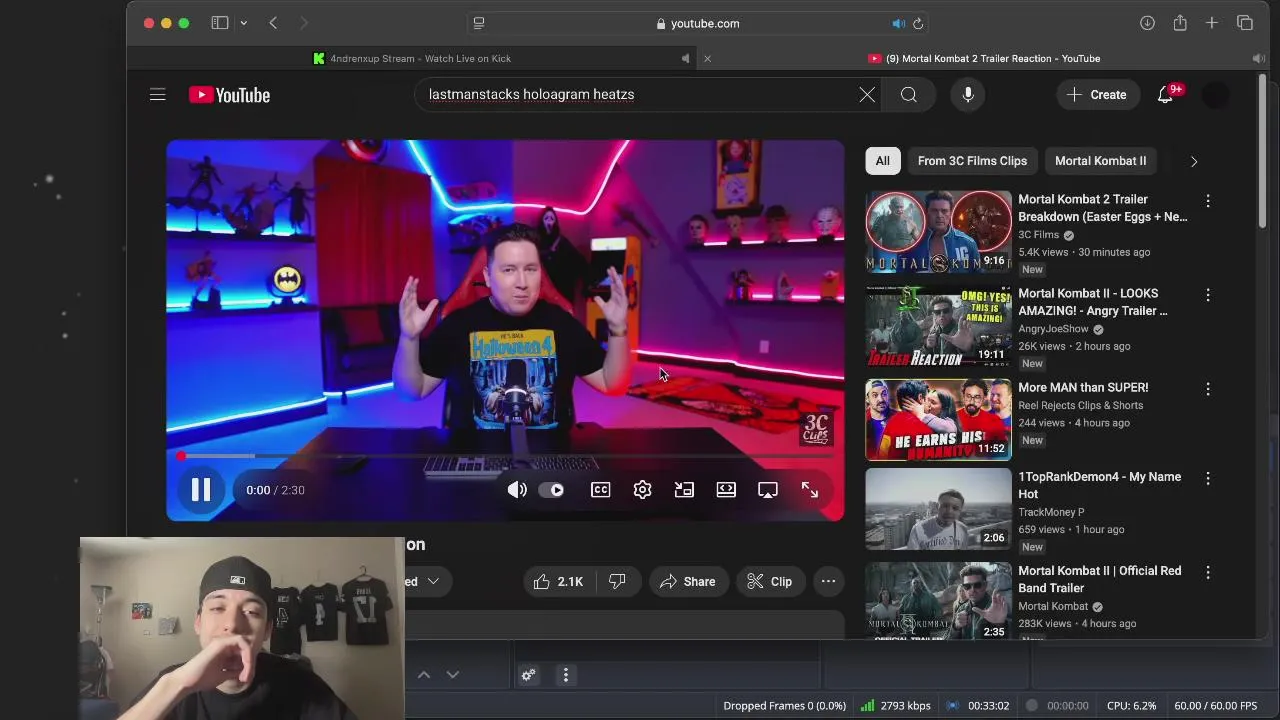Select the From 3C Films Clips chip
1280x720 pixels.
click(x=972, y=161)
